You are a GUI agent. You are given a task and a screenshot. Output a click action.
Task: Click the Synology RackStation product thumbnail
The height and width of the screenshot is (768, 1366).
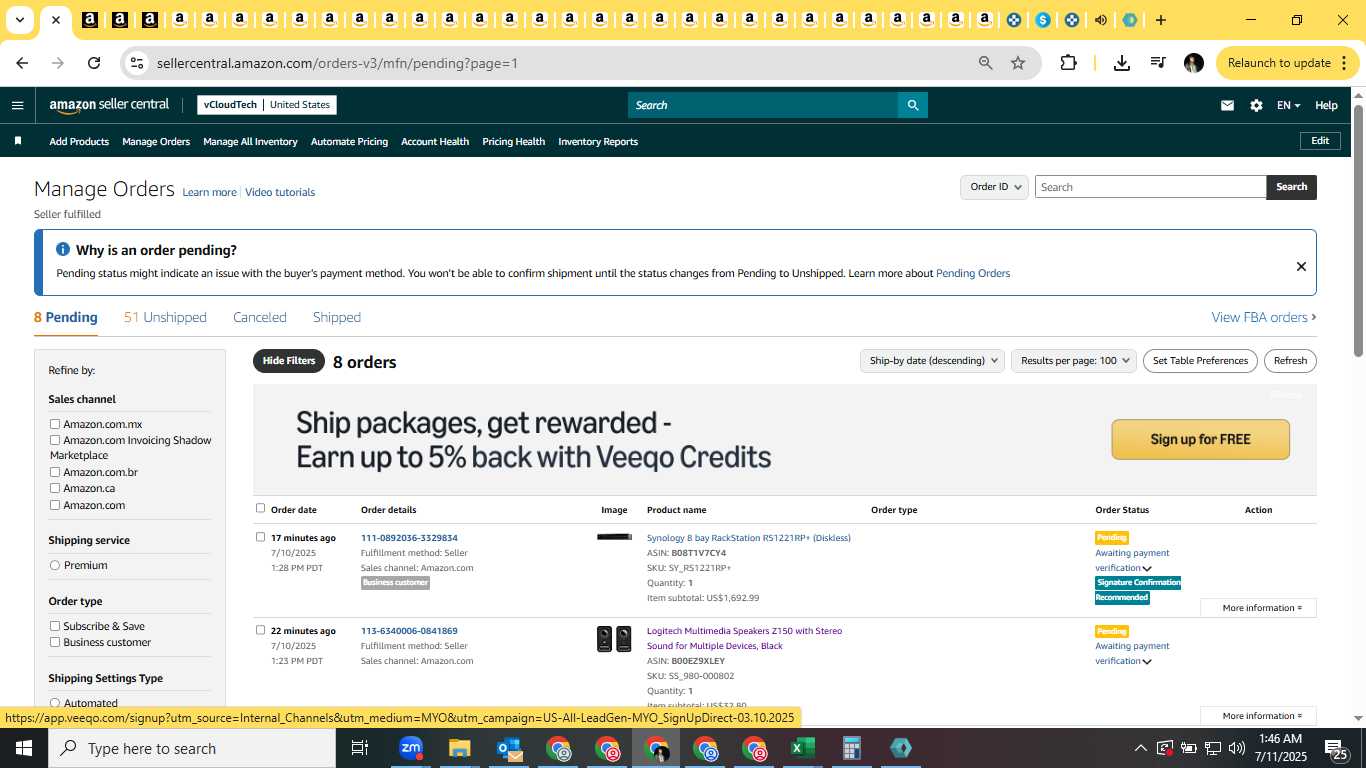click(x=614, y=537)
